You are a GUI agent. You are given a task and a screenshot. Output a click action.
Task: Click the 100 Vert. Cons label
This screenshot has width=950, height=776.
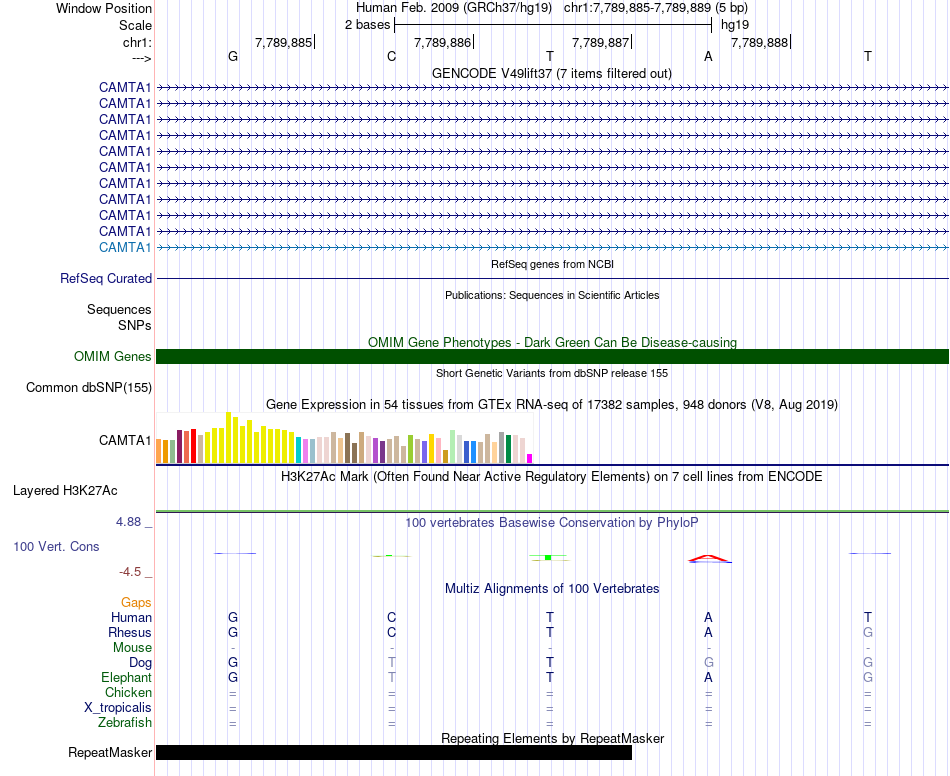pyautogui.click(x=56, y=546)
